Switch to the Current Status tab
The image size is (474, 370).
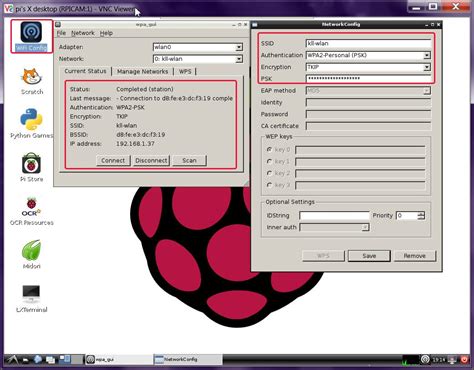tap(85, 71)
